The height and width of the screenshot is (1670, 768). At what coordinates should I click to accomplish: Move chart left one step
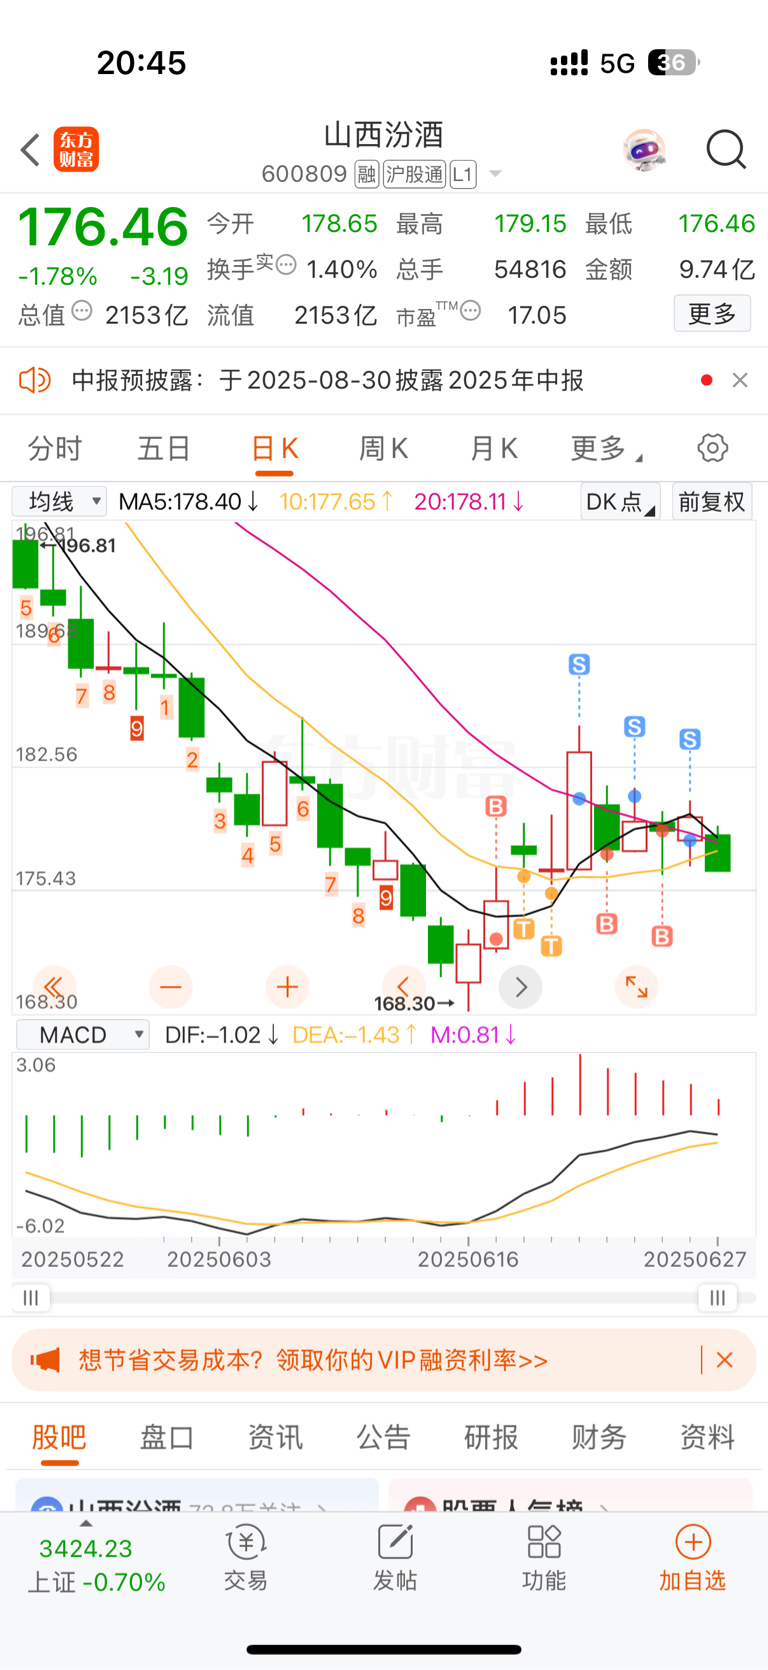(404, 987)
